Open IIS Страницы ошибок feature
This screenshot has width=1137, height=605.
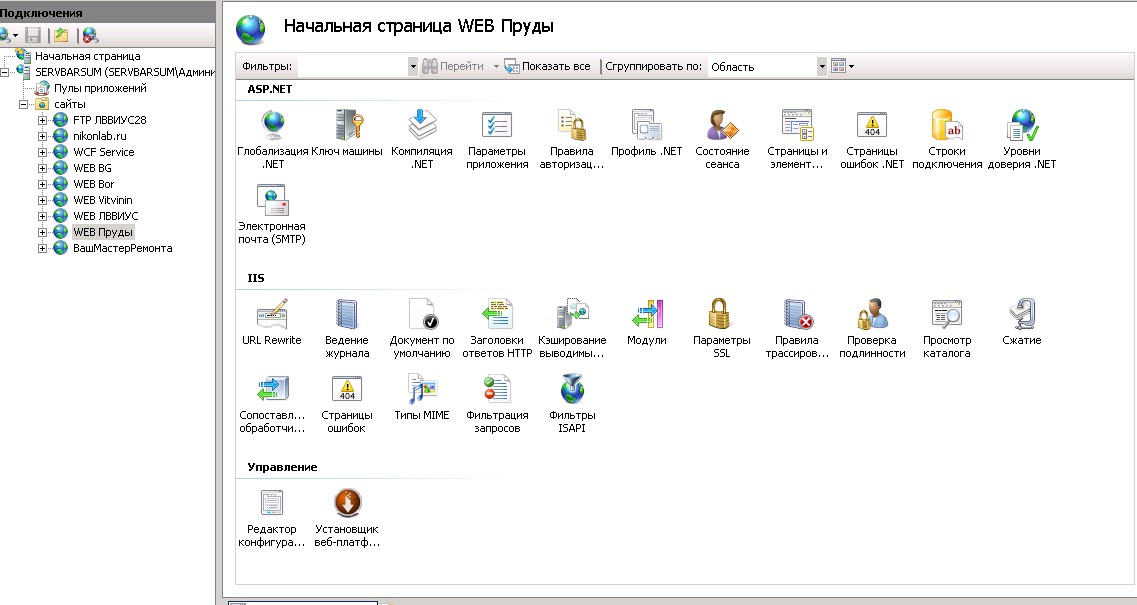click(347, 403)
